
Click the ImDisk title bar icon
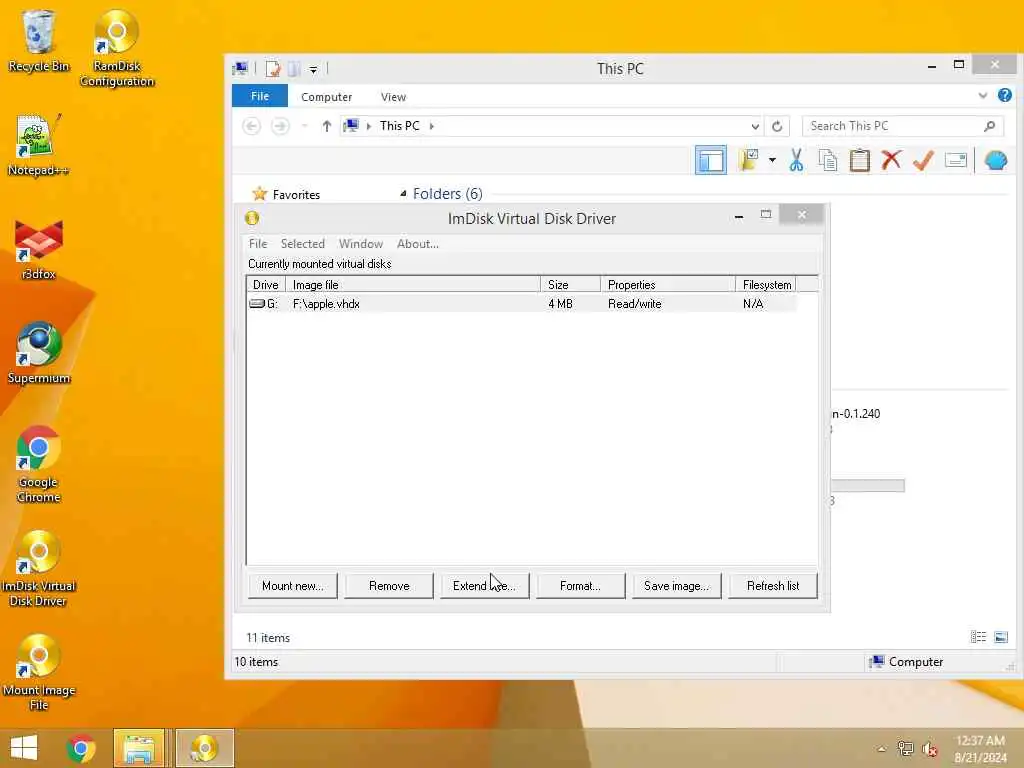tap(252, 218)
